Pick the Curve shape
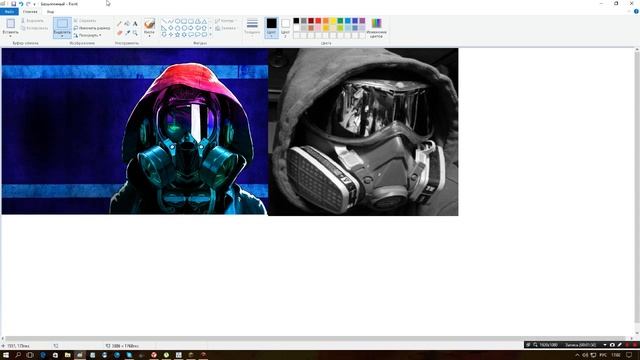This screenshot has width=640, height=360. click(171, 21)
